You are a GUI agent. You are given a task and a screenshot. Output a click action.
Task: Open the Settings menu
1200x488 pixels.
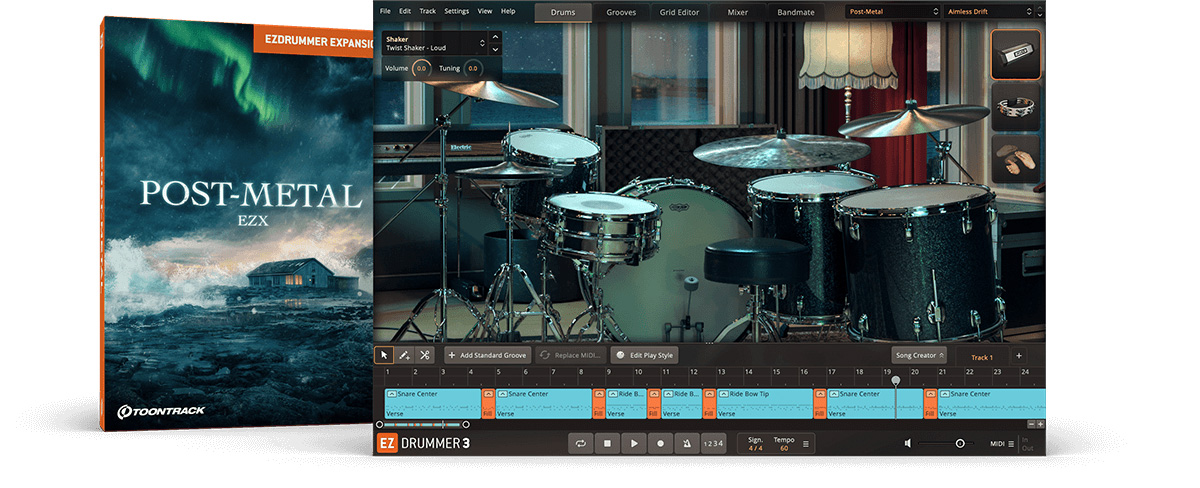pyautogui.click(x=456, y=11)
